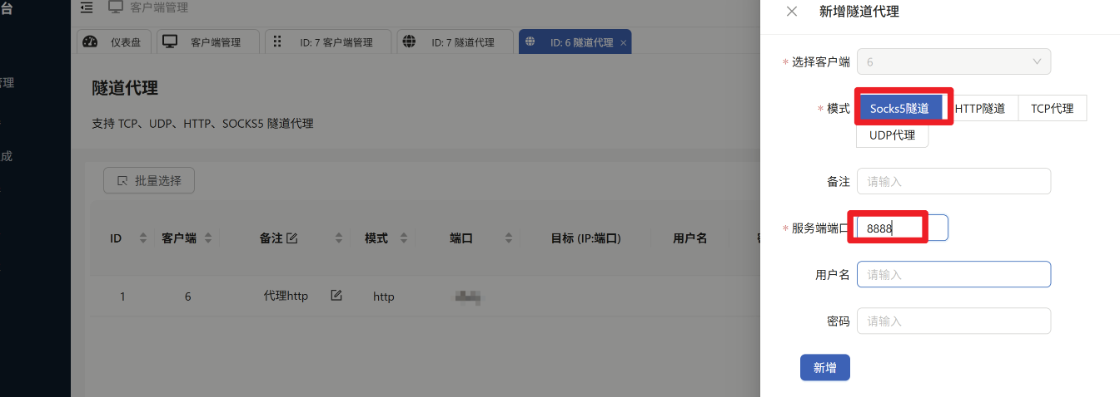Choose TCP代理 mode option
Image resolution: width=1120 pixels, height=397 pixels.
pos(1052,109)
